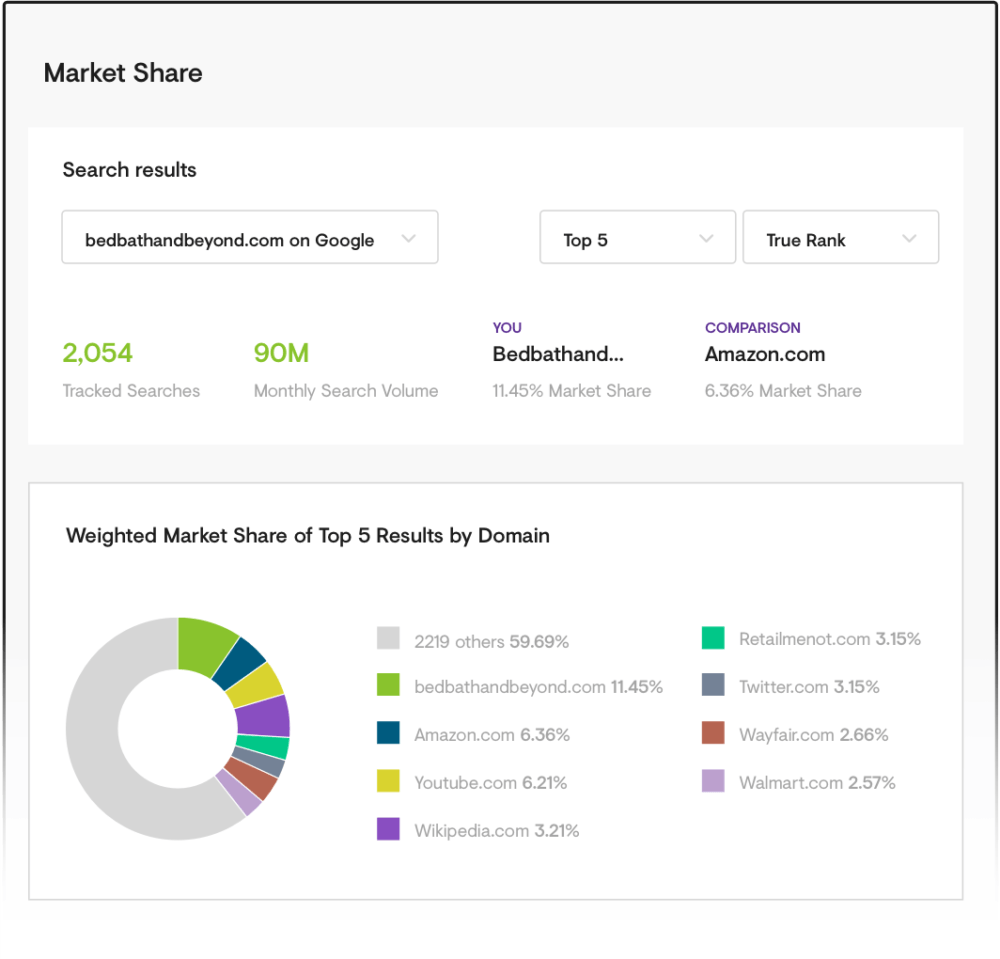Select the 'Wayfair.com 2.66%' legend label
The height and width of the screenshot is (959, 1000).
click(814, 735)
